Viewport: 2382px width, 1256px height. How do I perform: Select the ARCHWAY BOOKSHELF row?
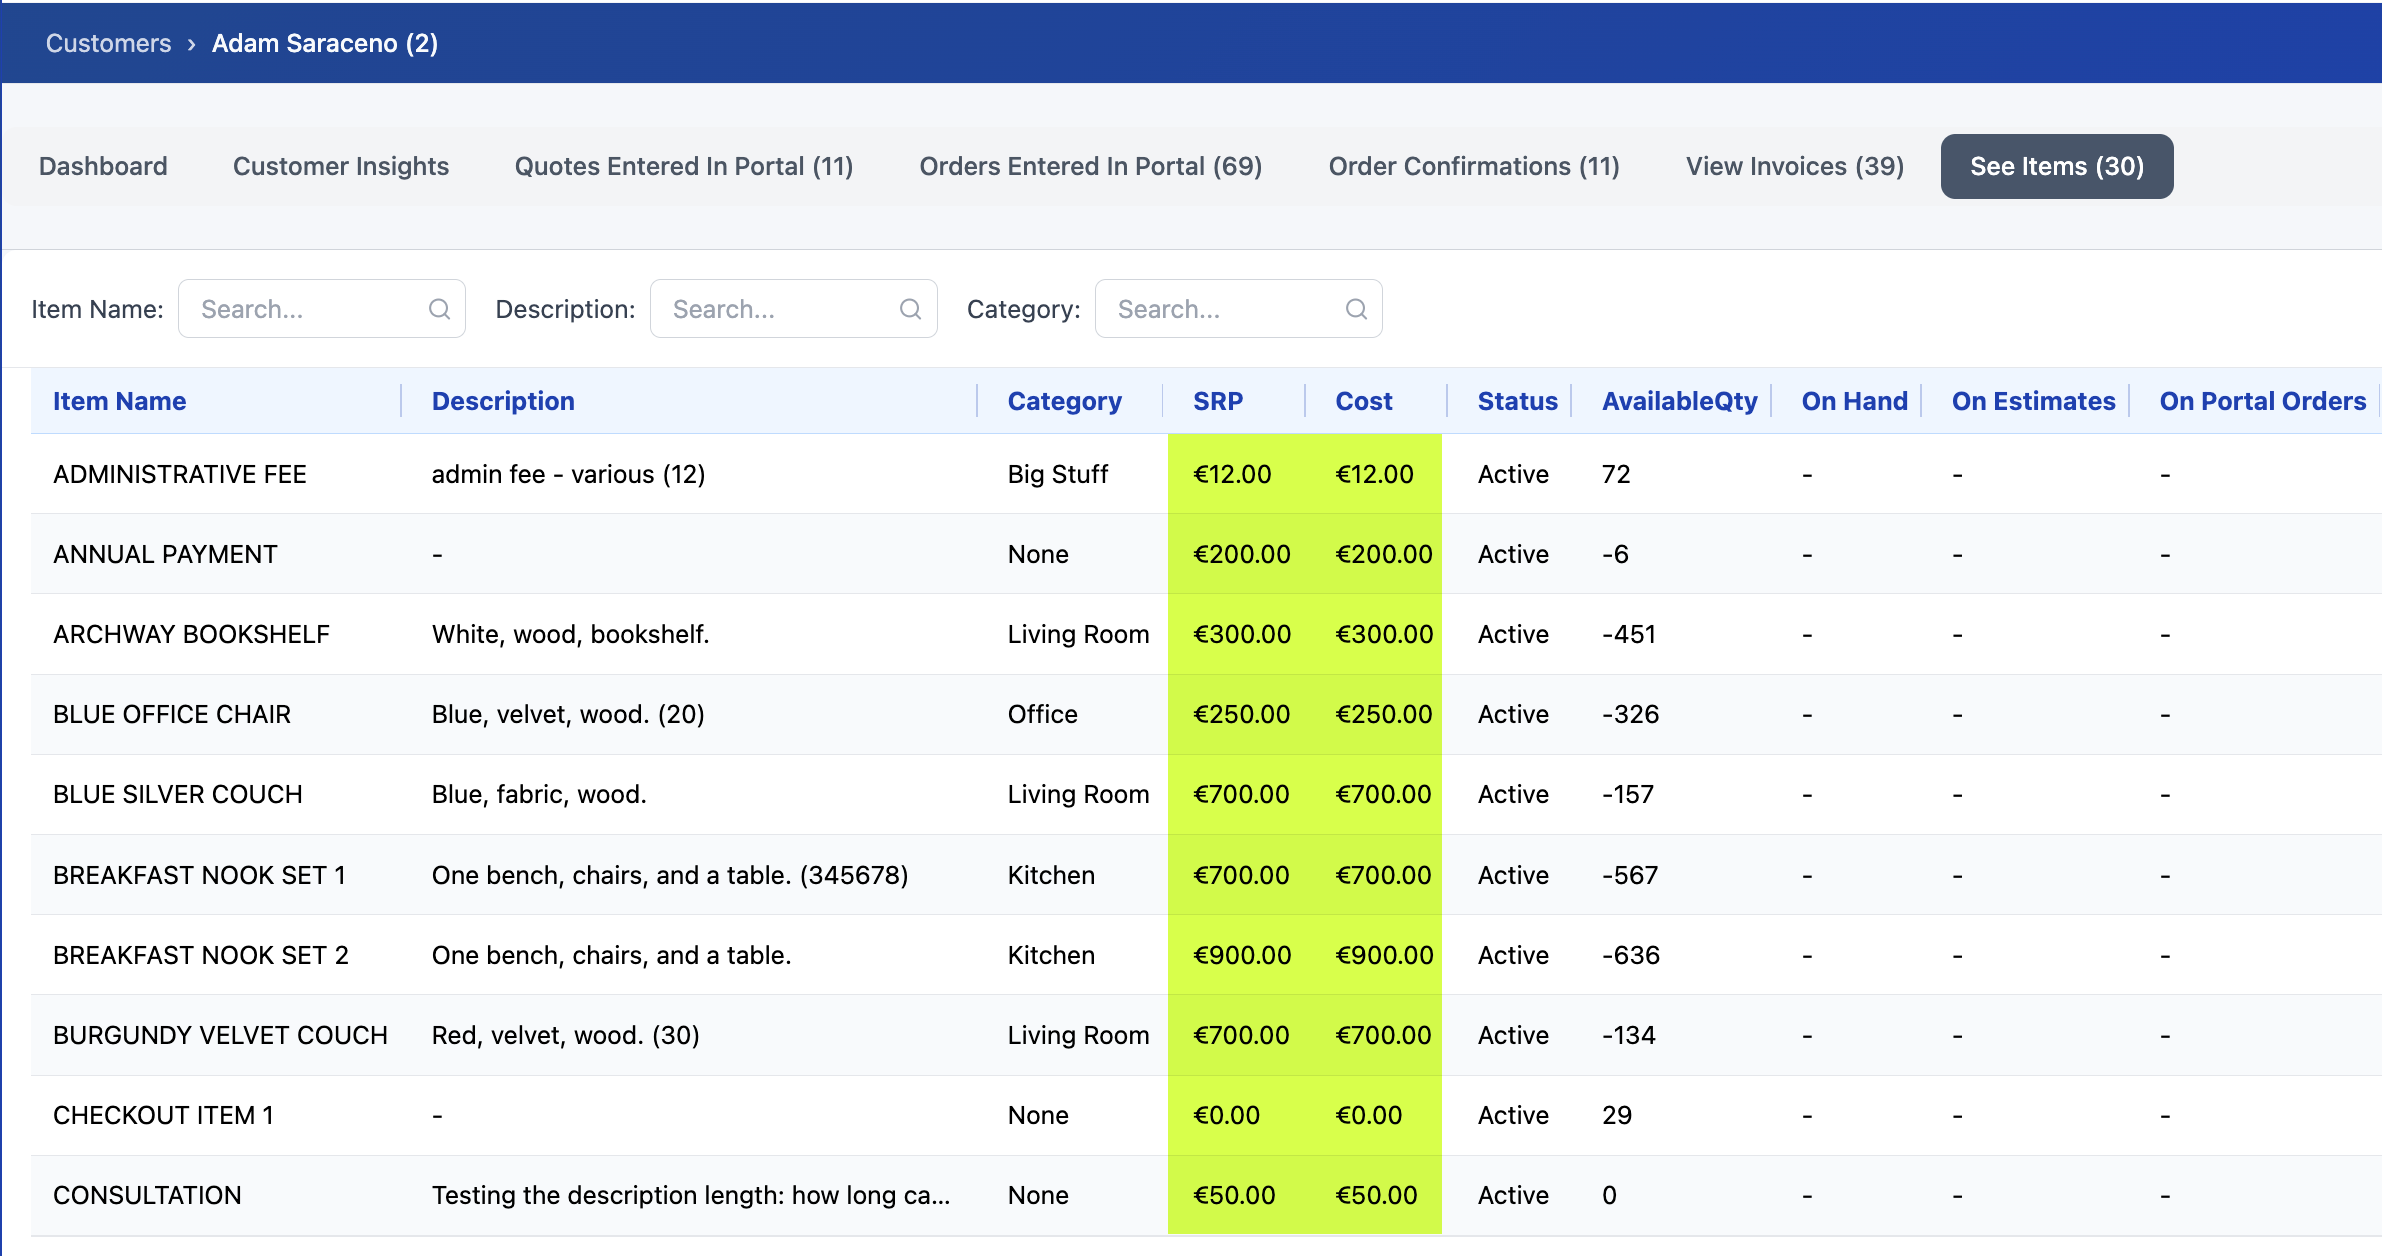point(1206,634)
